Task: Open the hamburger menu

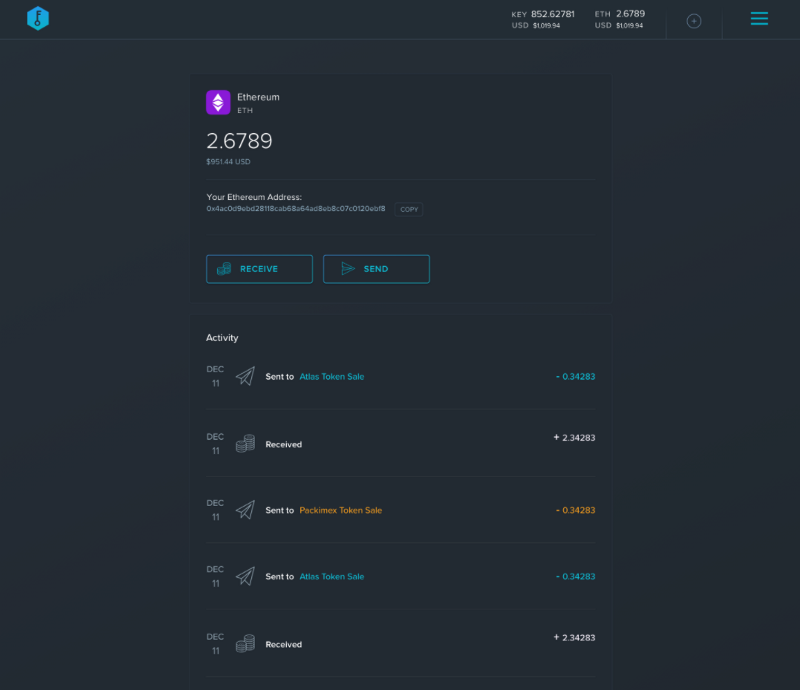Action: click(x=759, y=19)
